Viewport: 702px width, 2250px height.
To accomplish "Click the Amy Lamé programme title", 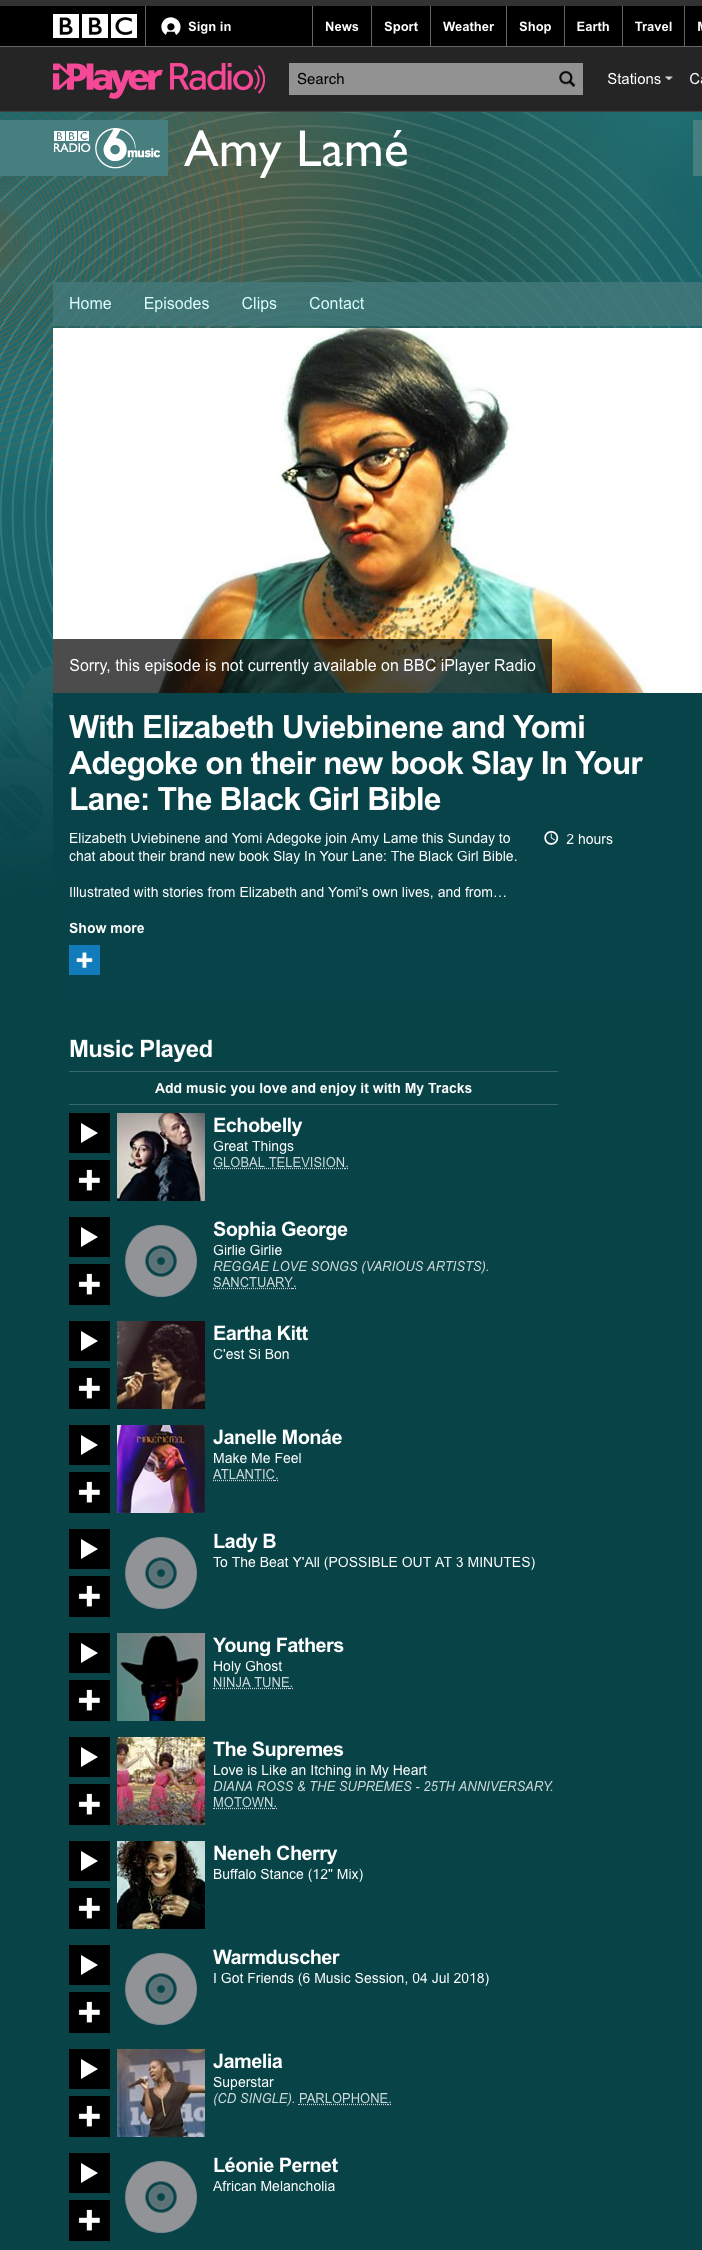I will pos(296,150).
